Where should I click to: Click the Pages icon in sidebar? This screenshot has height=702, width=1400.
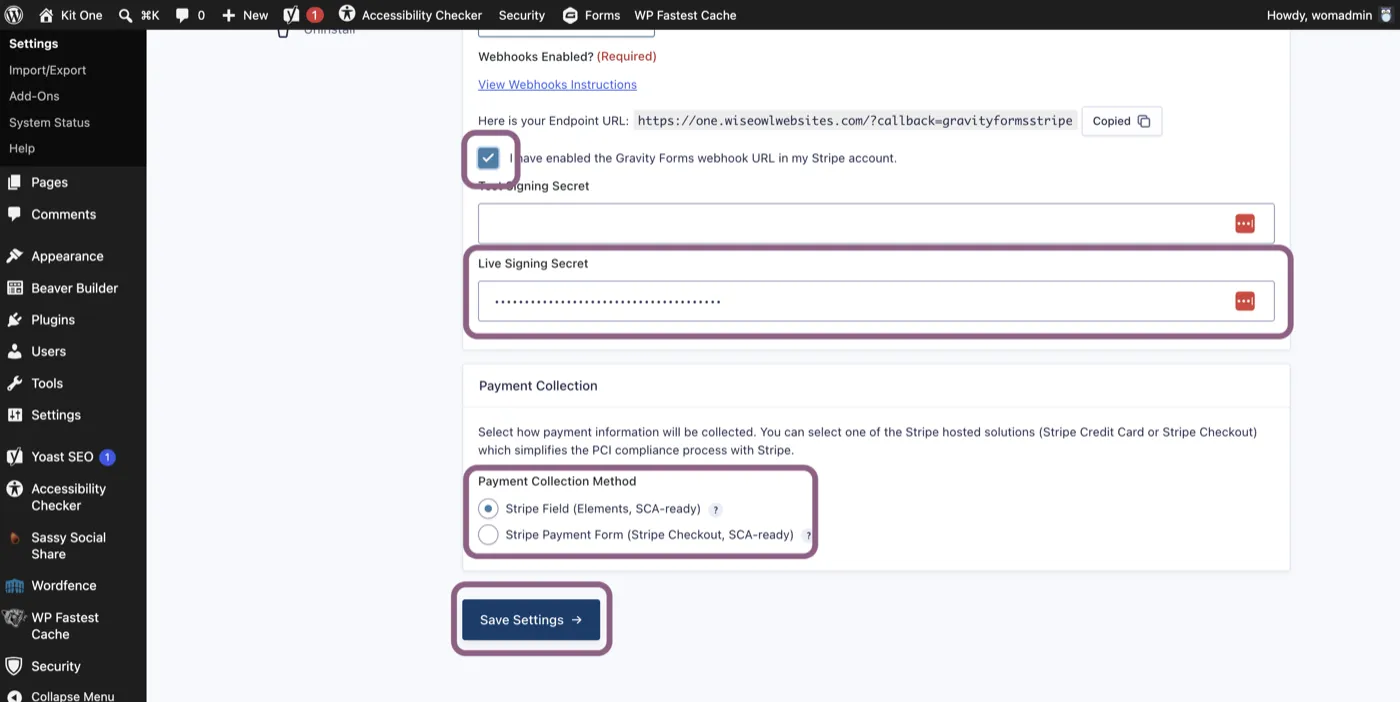[x=14, y=182]
